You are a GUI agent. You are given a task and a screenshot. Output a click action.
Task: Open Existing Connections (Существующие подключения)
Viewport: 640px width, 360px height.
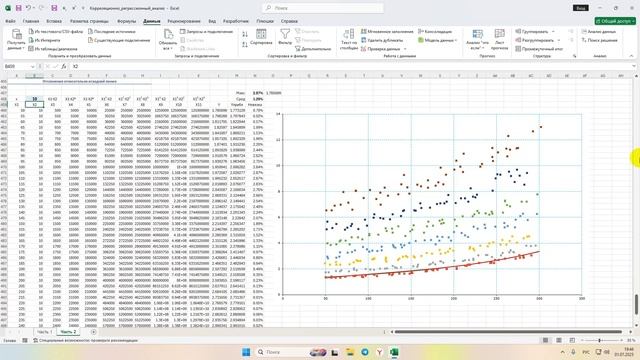(119, 40)
